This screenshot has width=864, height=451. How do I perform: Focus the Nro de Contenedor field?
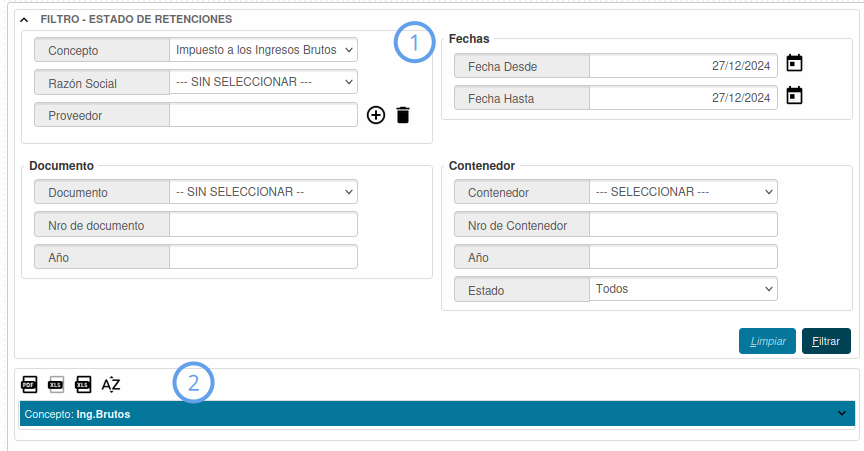point(683,225)
